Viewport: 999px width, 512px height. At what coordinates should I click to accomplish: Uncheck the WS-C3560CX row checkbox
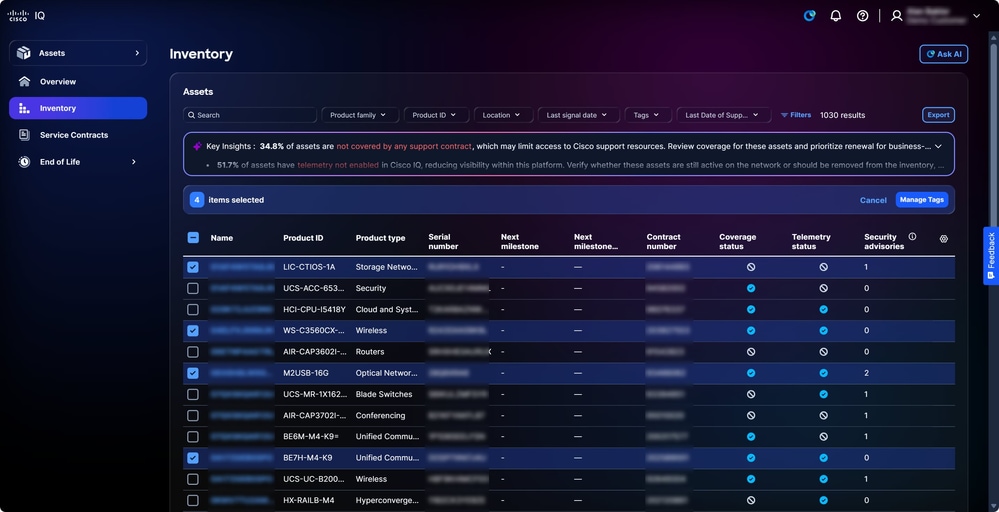tap(193, 331)
